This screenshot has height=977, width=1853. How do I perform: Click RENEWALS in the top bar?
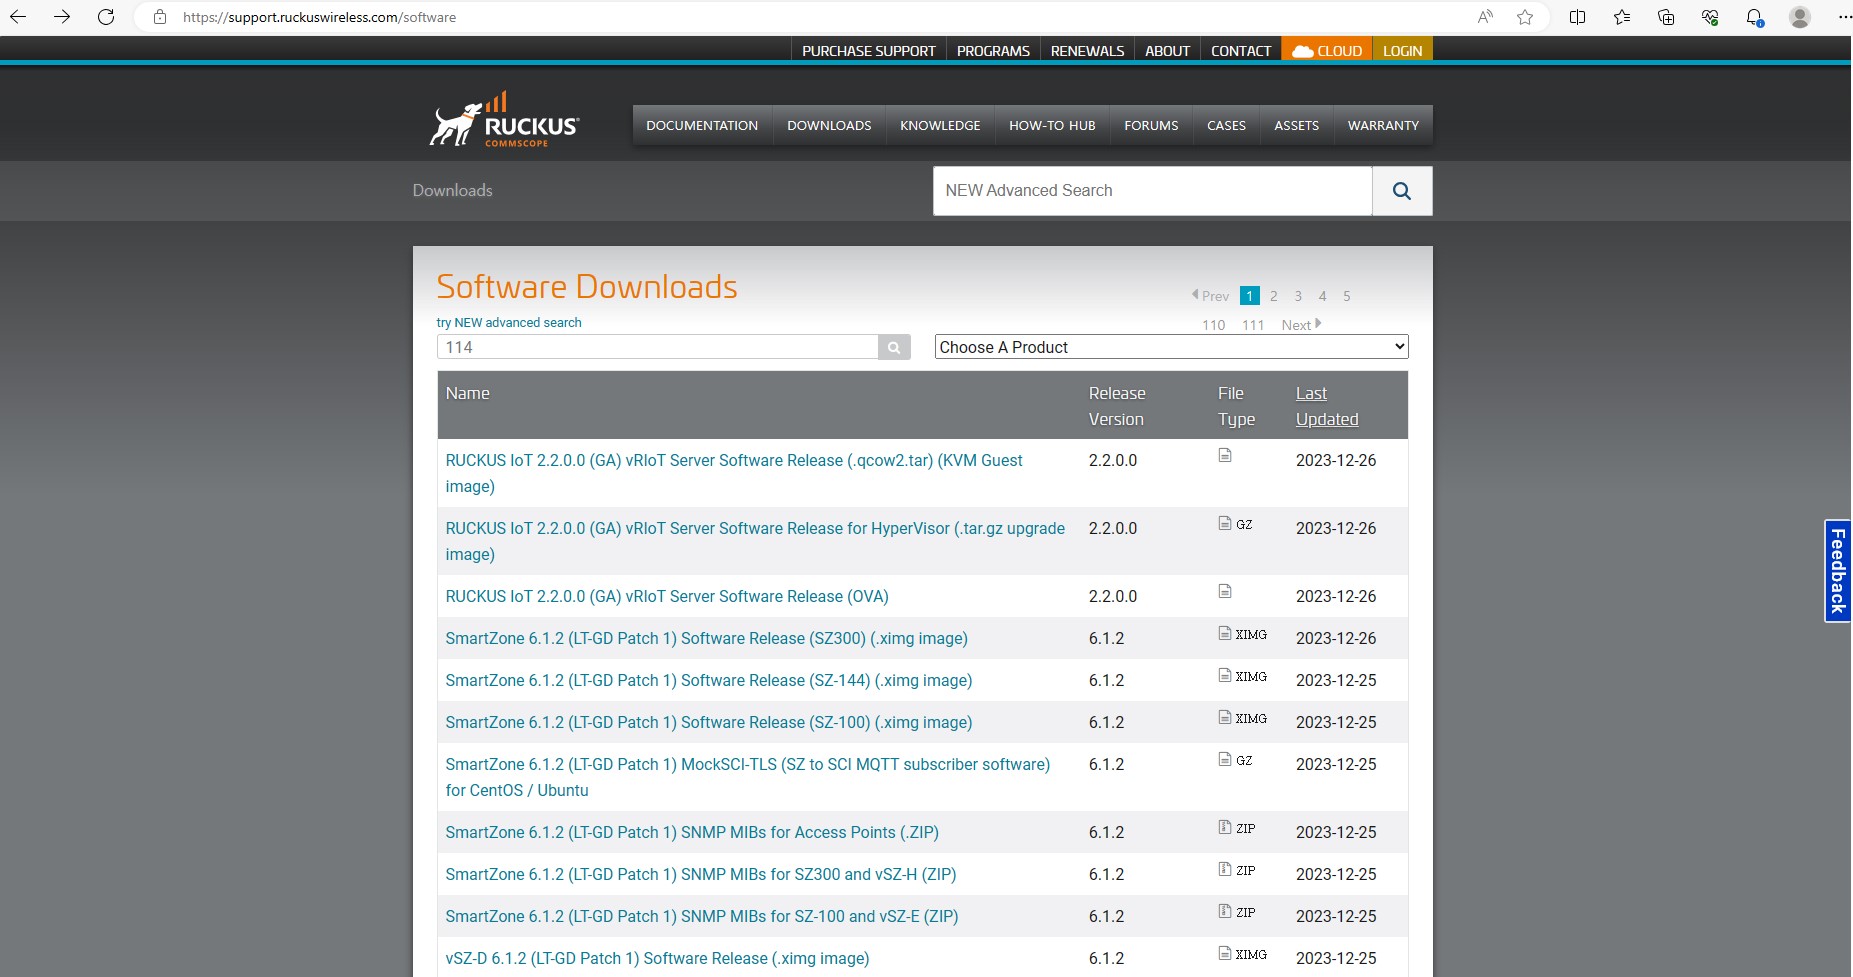coord(1087,51)
